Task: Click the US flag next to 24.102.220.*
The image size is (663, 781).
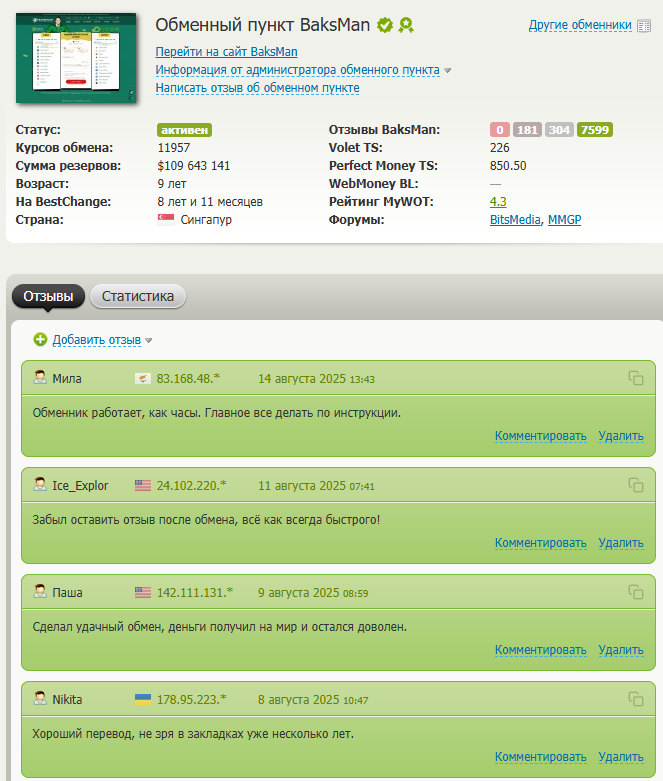Action: (143, 486)
